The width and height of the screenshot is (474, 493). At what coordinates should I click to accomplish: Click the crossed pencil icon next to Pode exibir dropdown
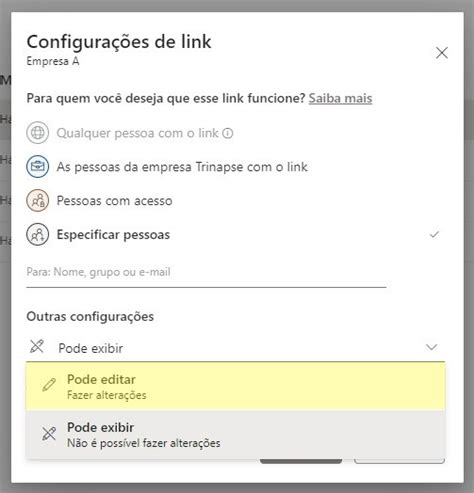[x=37, y=346]
